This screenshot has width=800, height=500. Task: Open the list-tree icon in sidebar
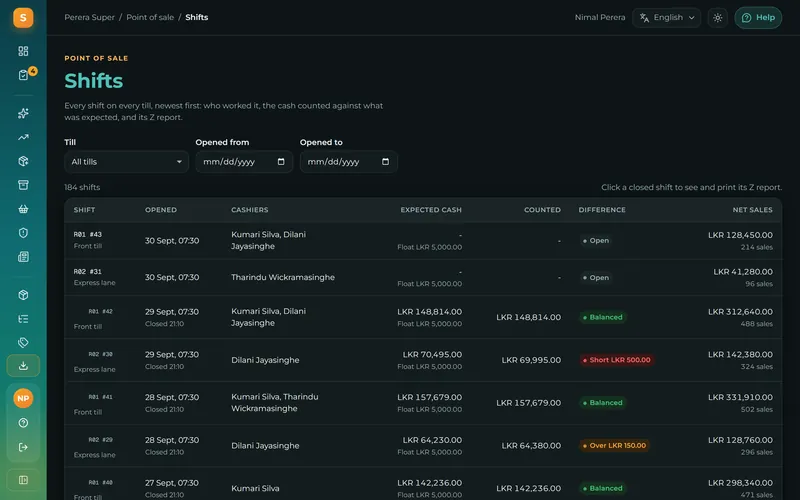(x=23, y=319)
